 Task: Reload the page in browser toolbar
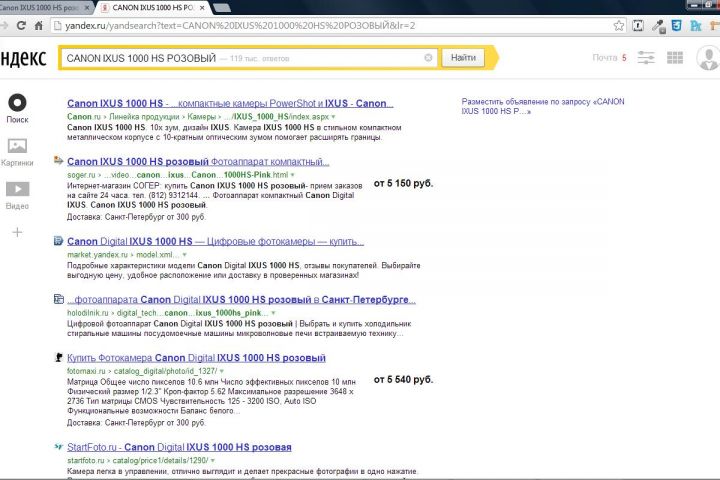(x=21, y=26)
